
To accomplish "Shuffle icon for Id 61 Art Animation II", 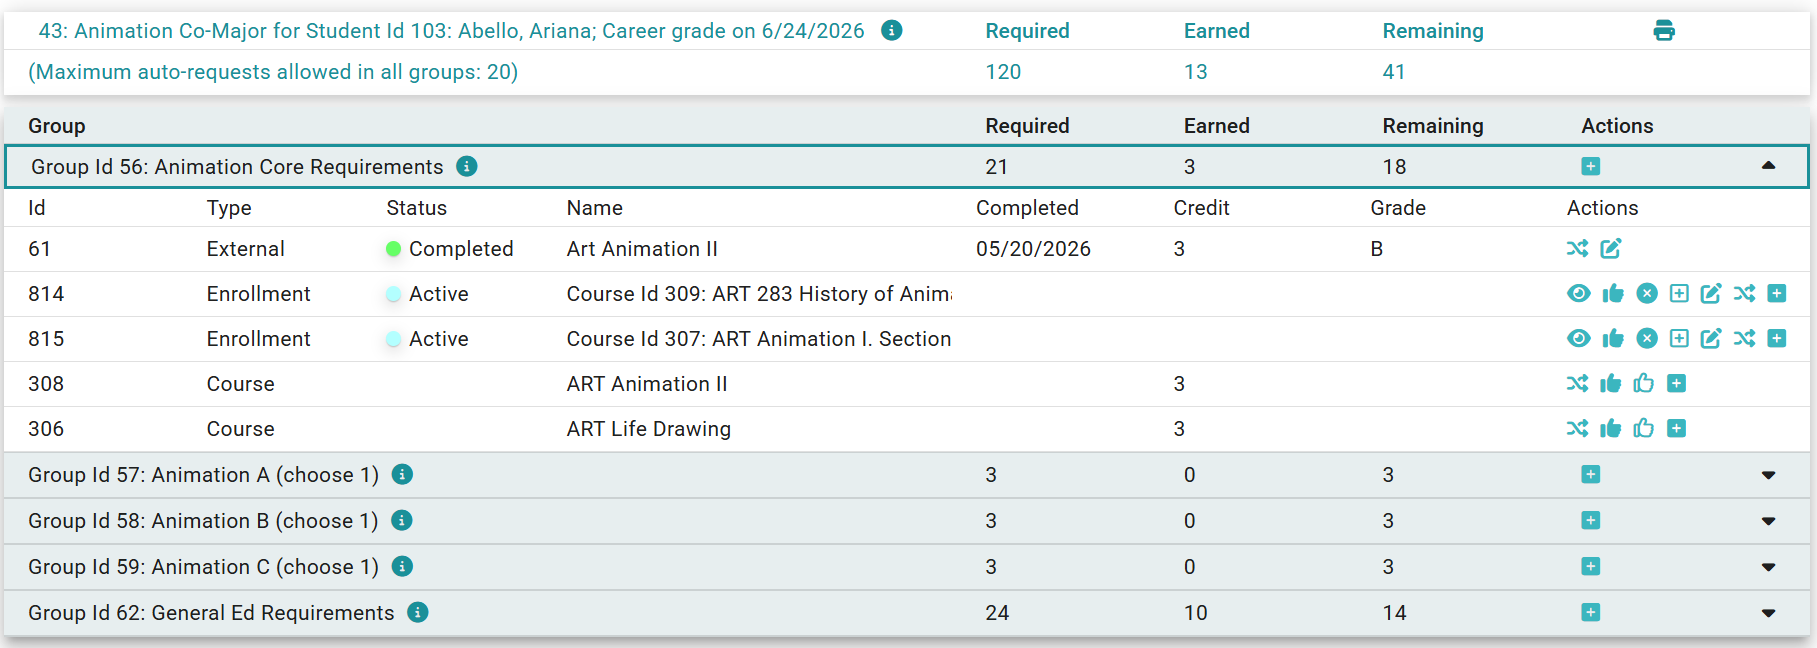I will (1578, 248).
